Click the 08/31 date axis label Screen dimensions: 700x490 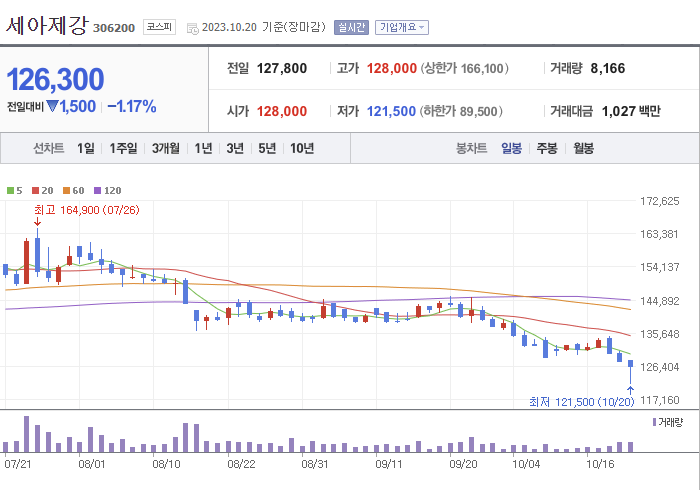[x=315, y=464]
